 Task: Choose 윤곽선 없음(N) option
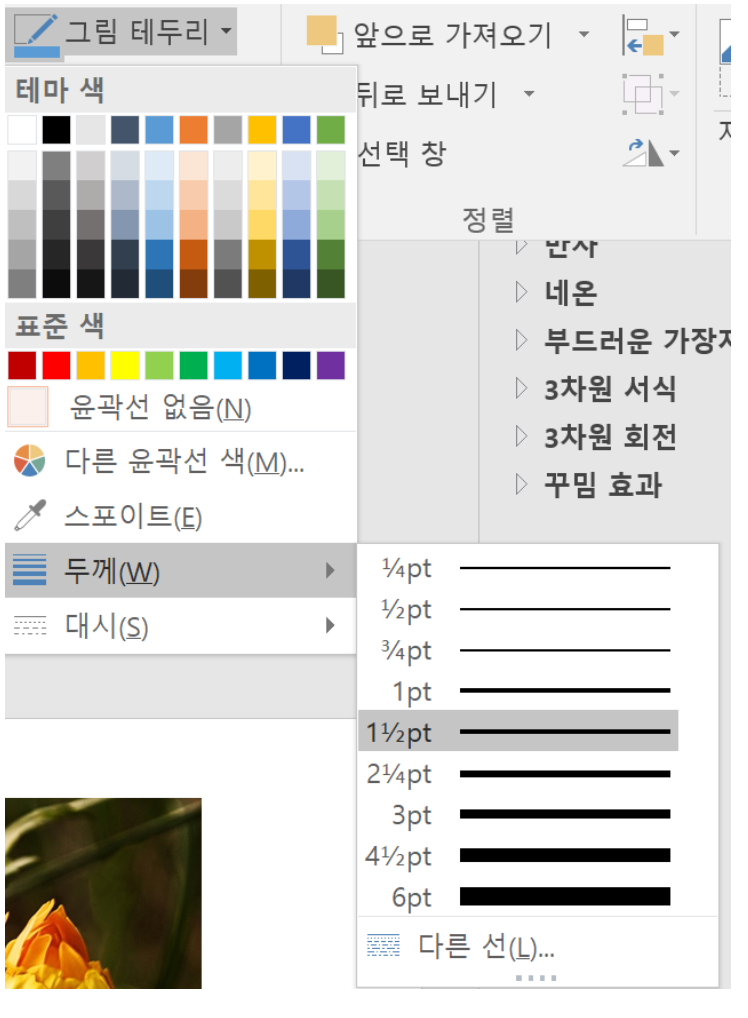(181, 408)
